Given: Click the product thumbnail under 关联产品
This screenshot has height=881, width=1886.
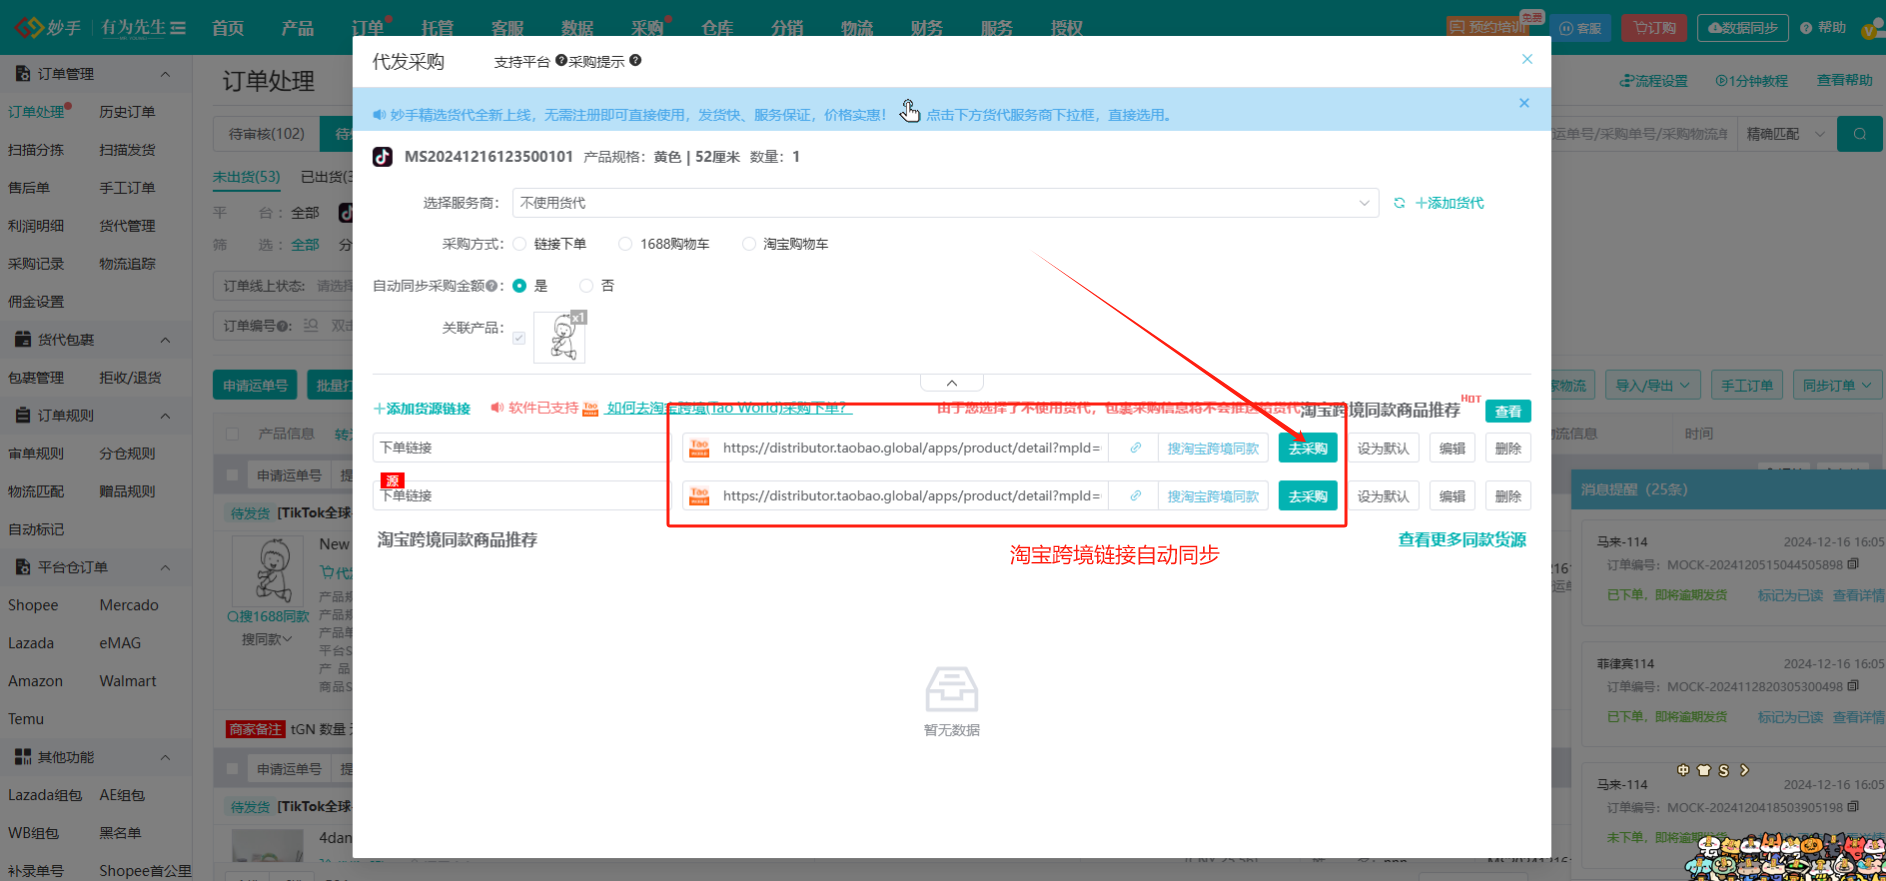Looking at the screenshot, I should click(x=560, y=337).
